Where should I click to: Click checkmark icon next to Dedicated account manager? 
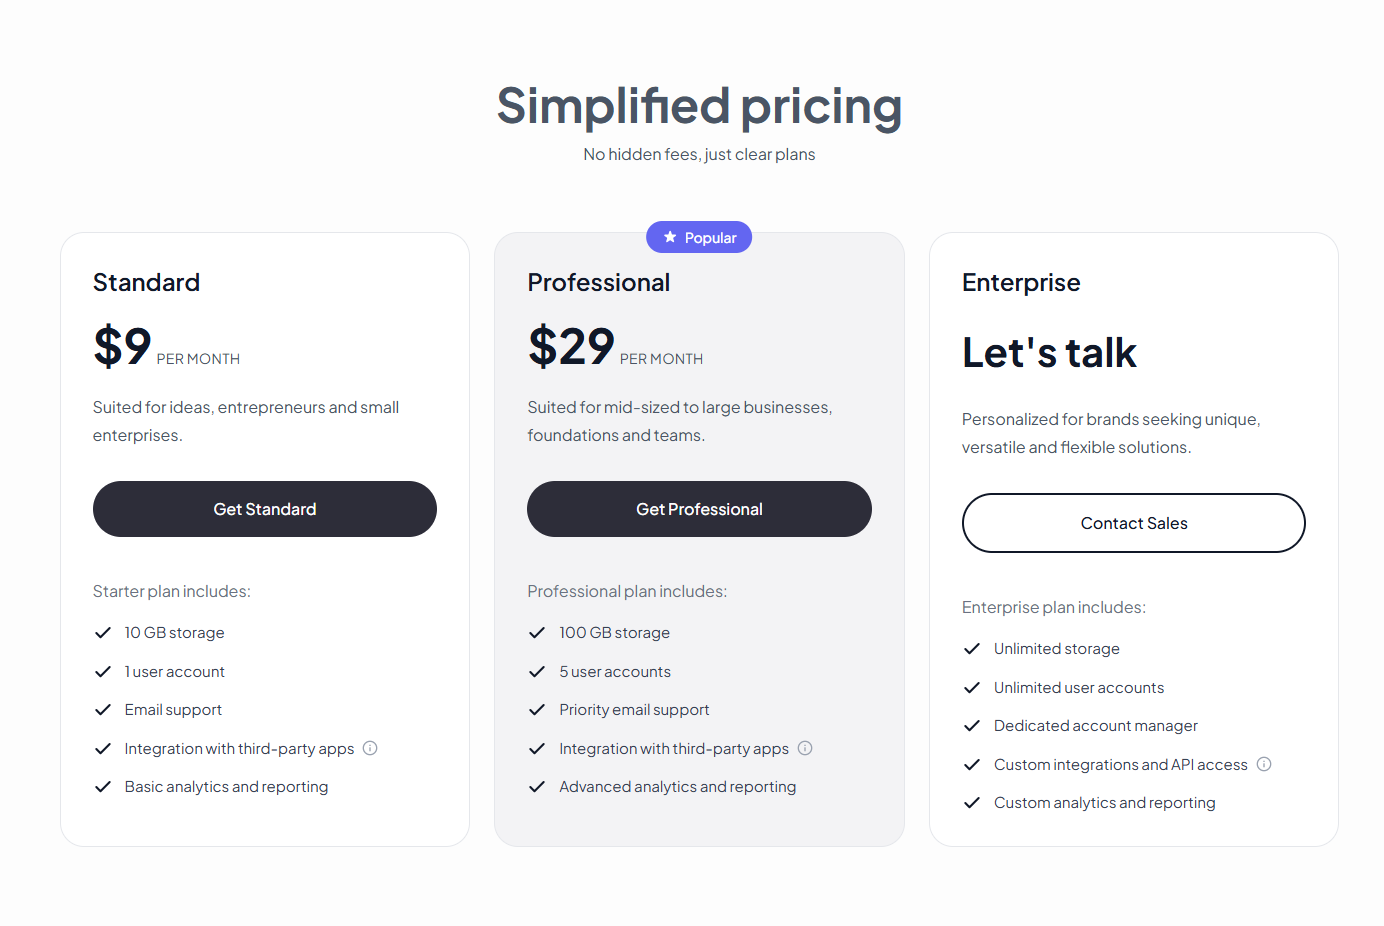click(971, 726)
